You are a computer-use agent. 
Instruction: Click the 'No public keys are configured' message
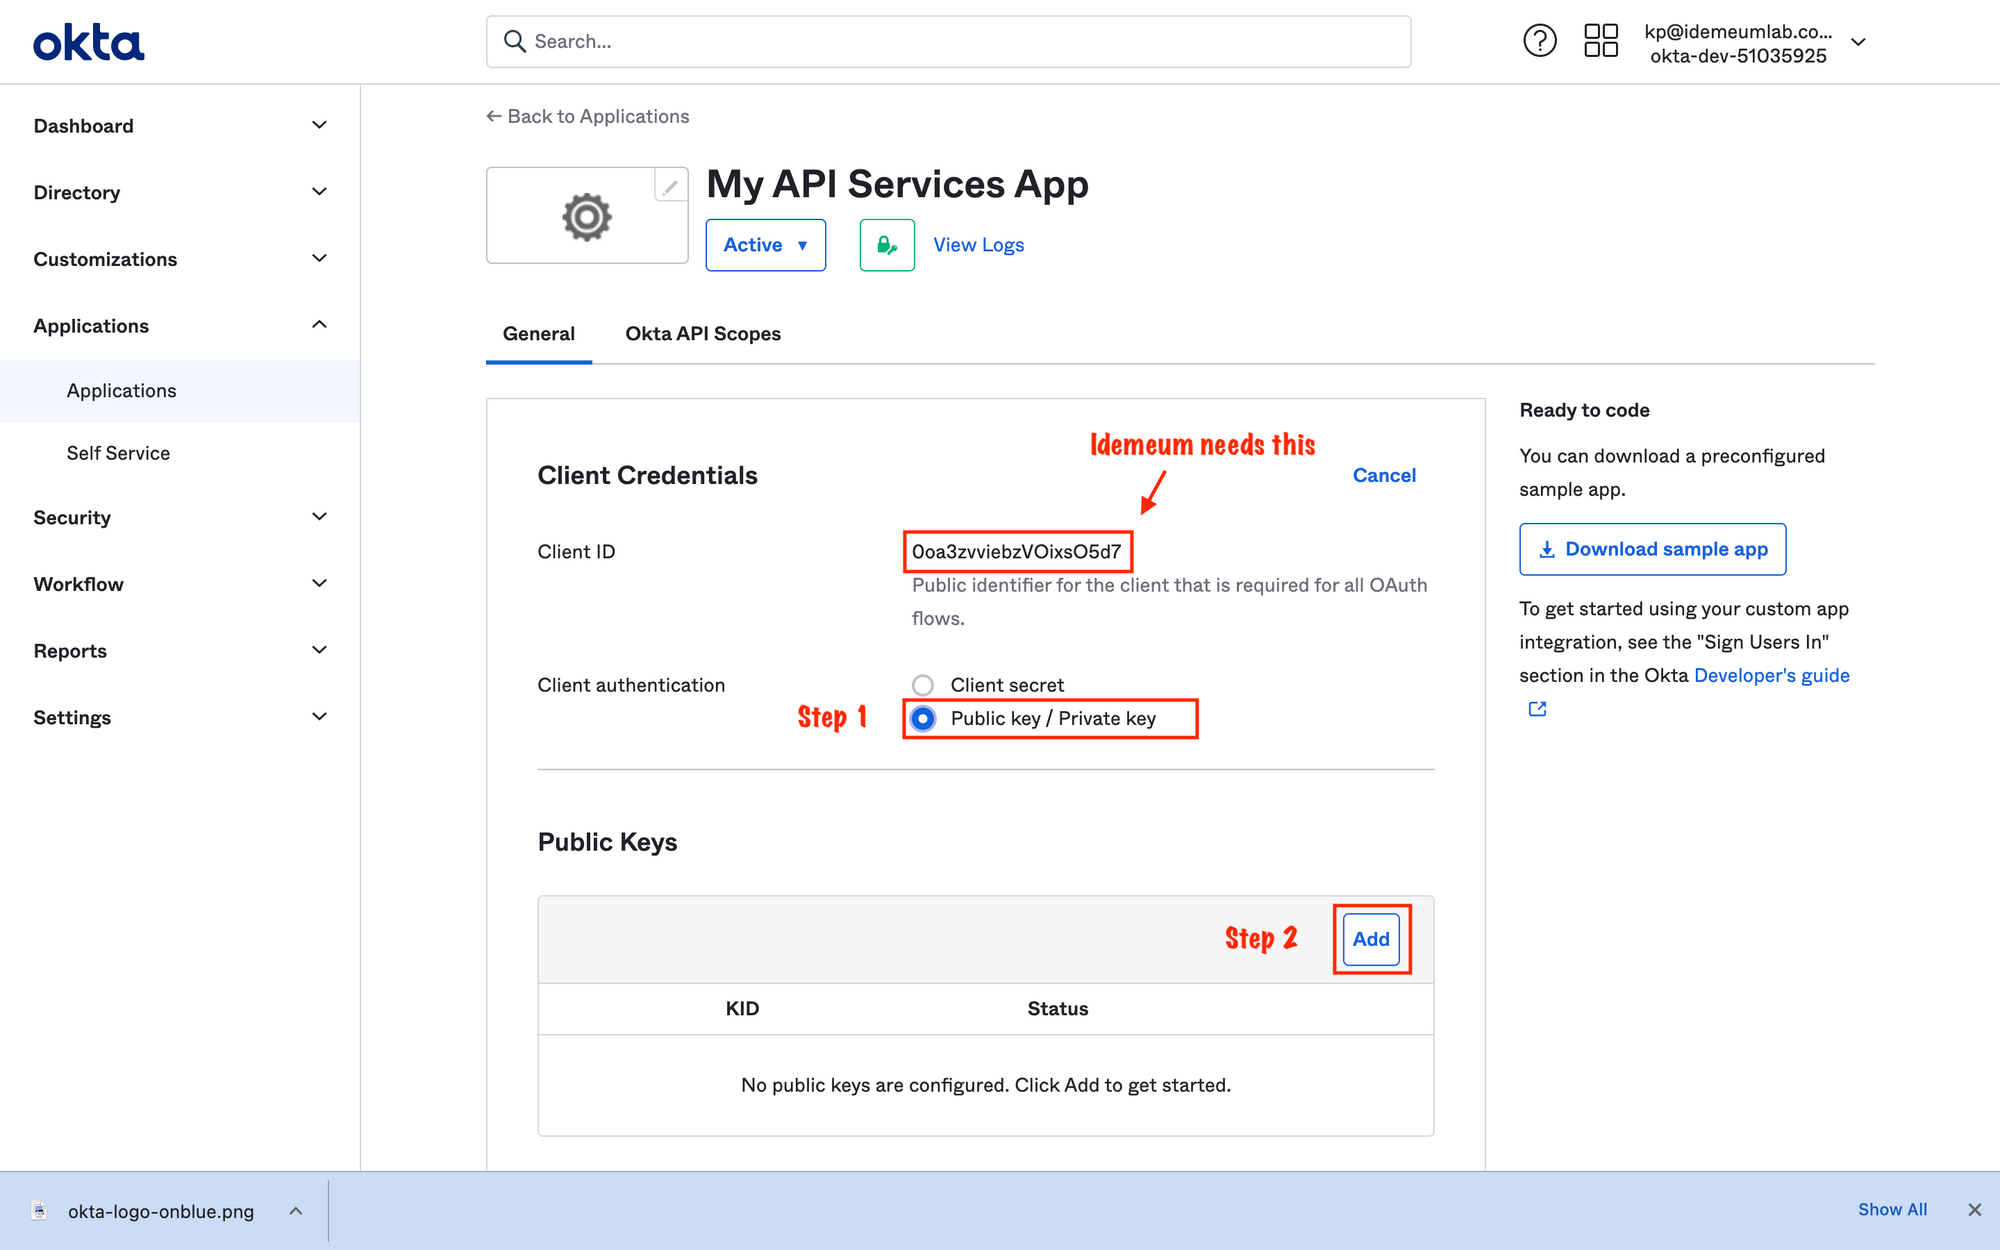tap(986, 1085)
